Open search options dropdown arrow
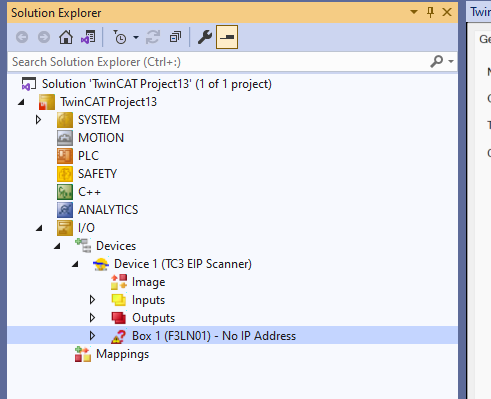Image resolution: width=491 pixels, height=399 pixels. [451, 61]
